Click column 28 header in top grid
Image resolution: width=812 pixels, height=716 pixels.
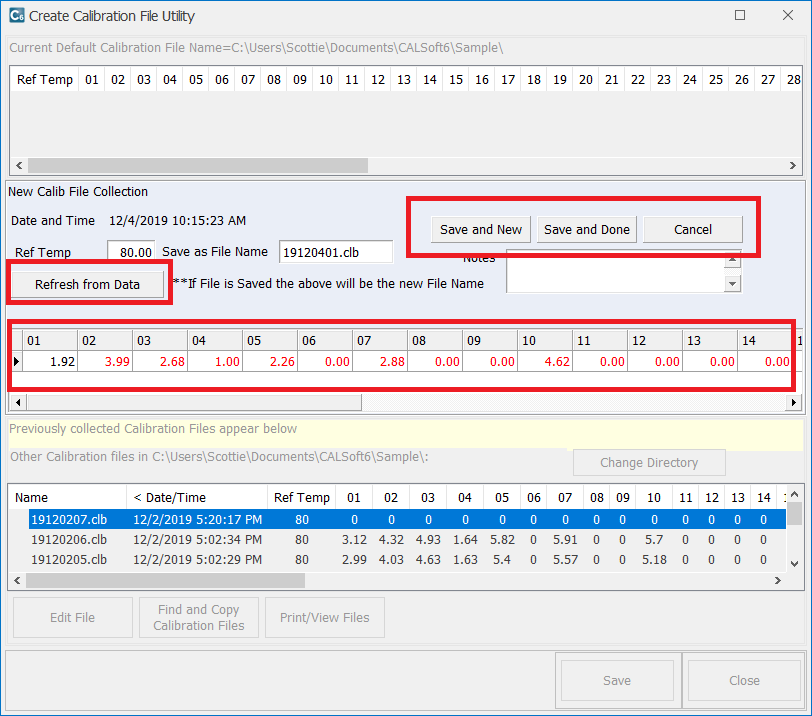coord(793,79)
